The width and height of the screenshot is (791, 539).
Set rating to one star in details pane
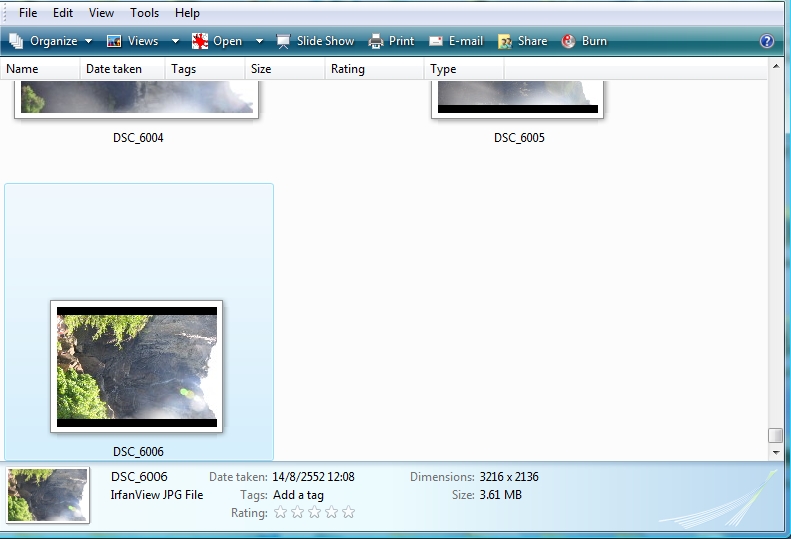(x=281, y=513)
